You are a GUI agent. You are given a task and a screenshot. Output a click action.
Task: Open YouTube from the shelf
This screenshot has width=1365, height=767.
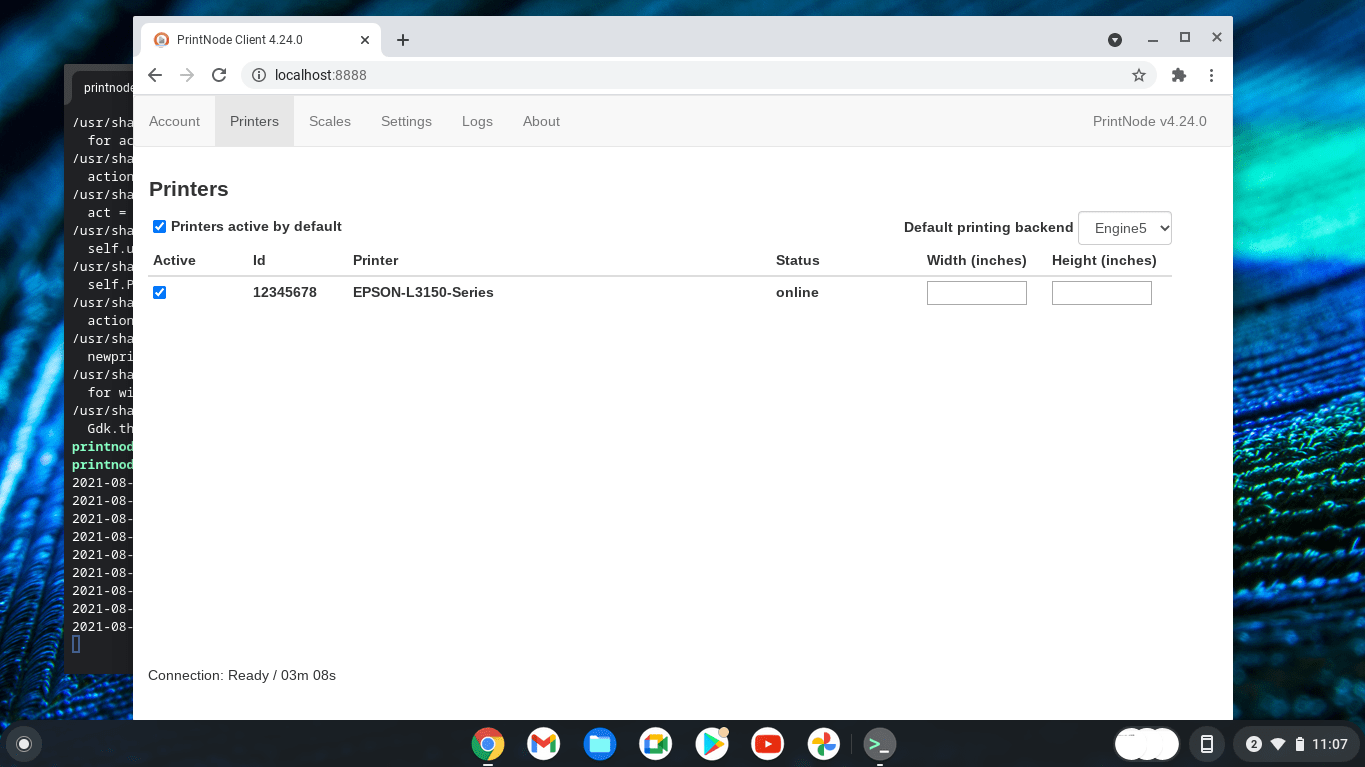click(768, 744)
